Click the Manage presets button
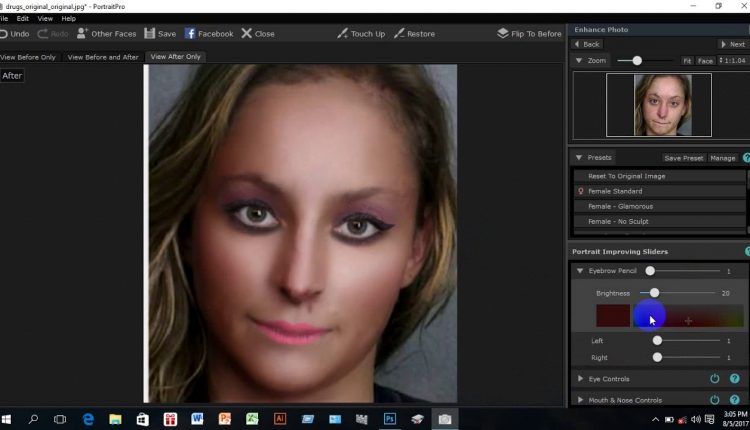The height and width of the screenshot is (430, 750). tap(722, 158)
